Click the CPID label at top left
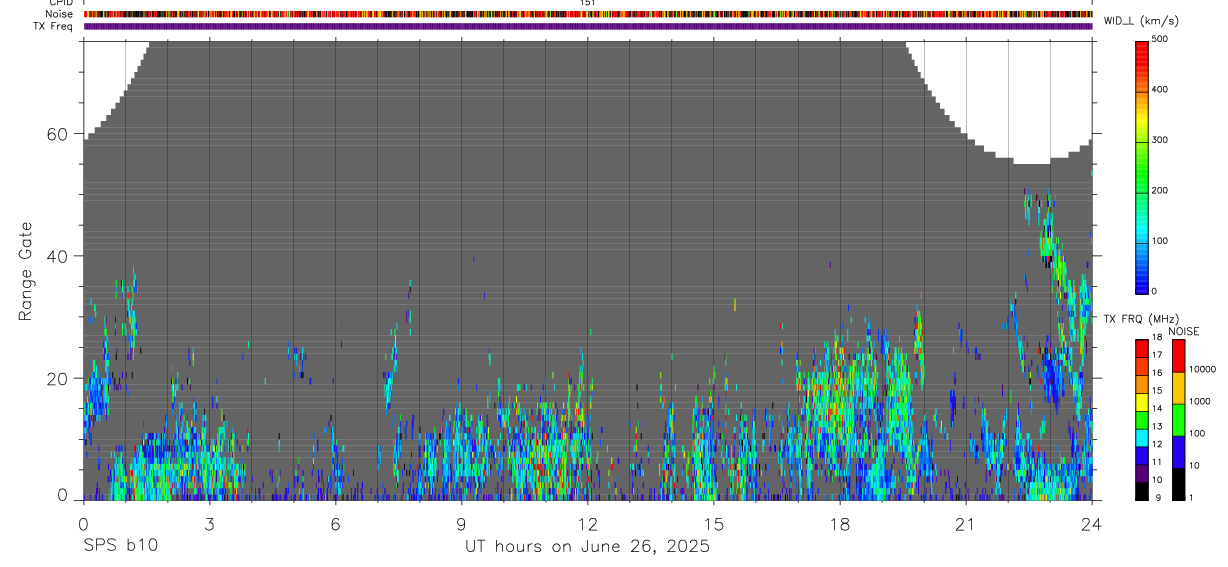 (x=61, y=3)
